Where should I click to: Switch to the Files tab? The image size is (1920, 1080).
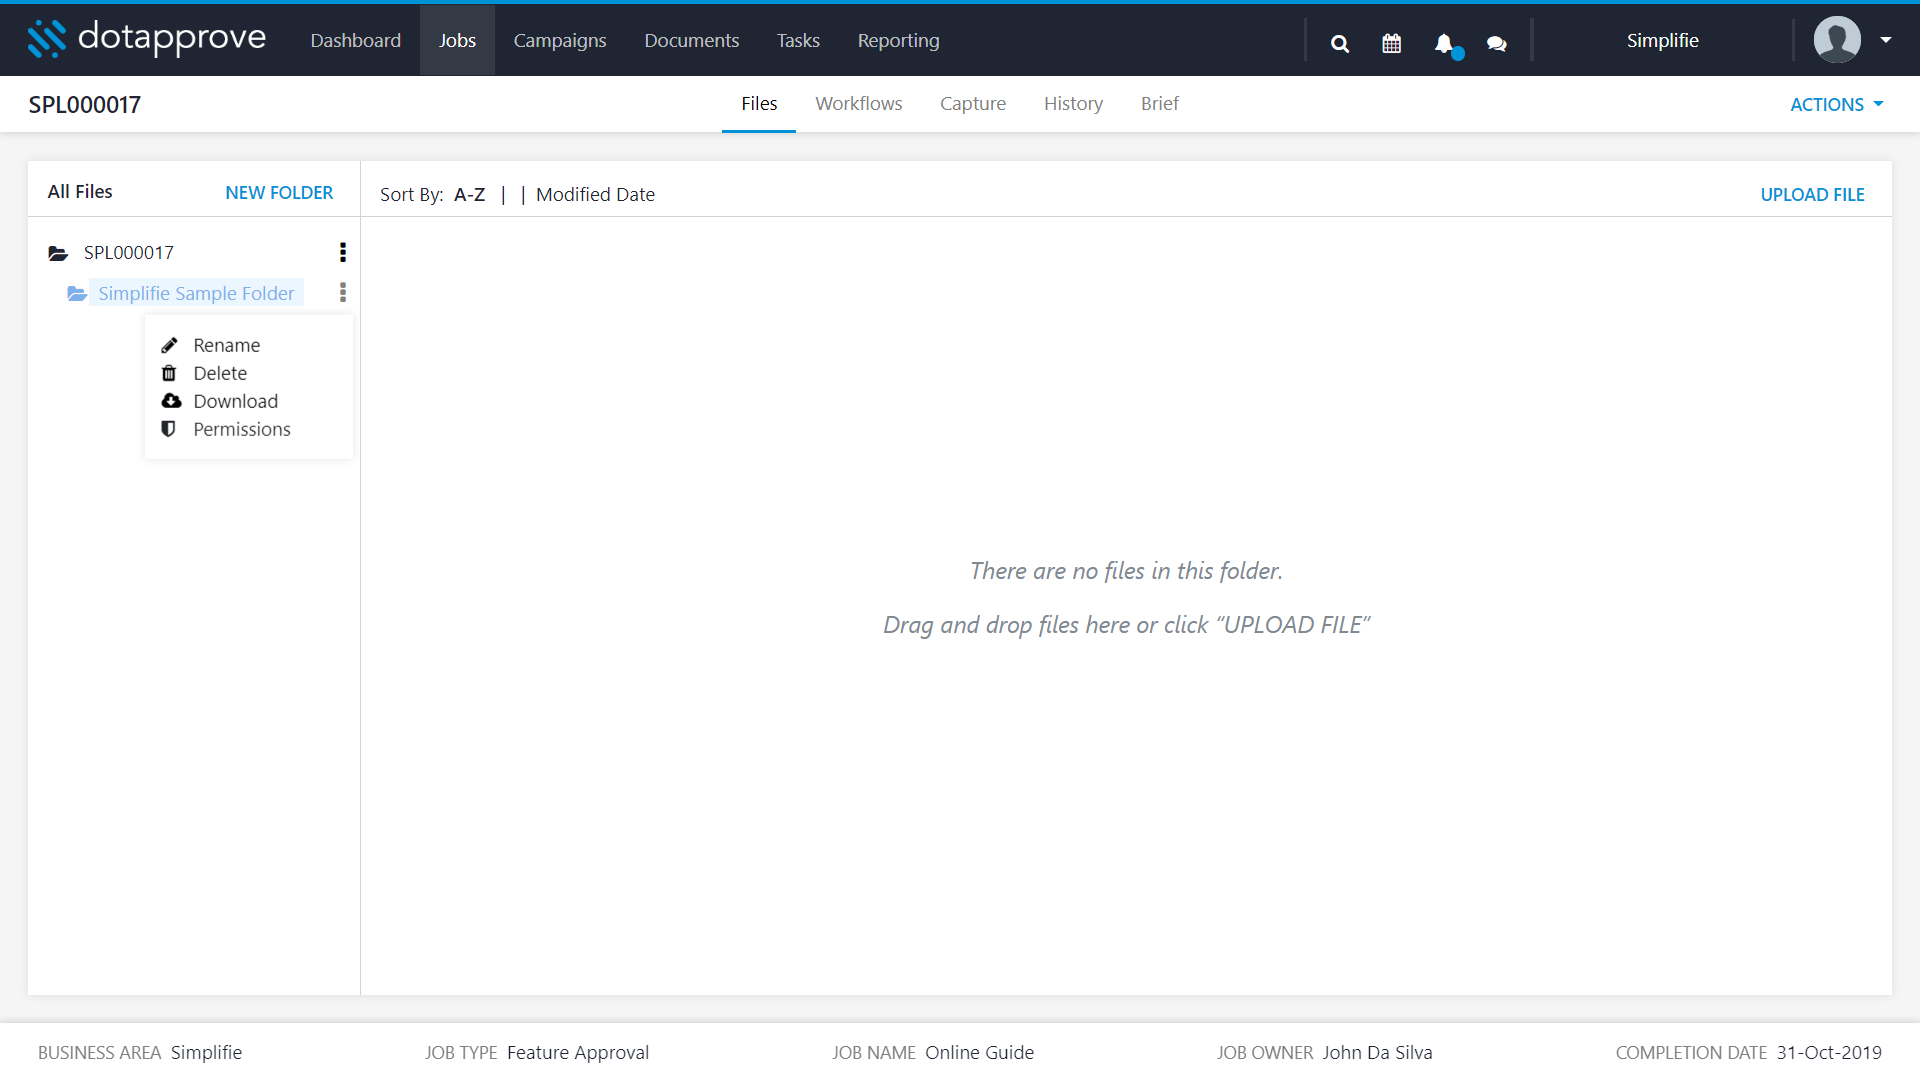click(x=759, y=104)
